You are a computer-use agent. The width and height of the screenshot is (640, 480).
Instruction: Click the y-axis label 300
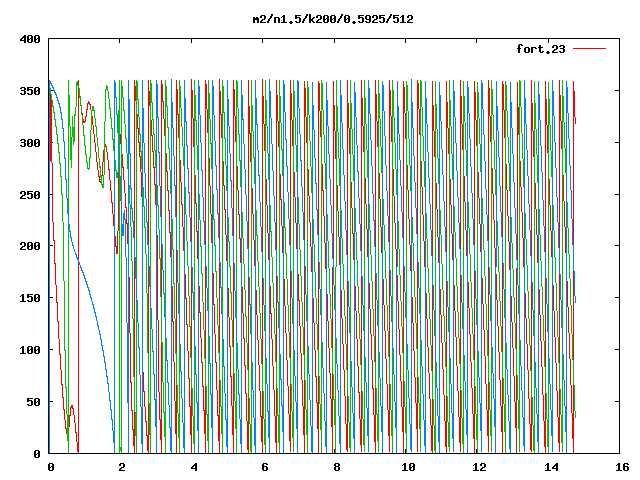pyautogui.click(x=30, y=143)
